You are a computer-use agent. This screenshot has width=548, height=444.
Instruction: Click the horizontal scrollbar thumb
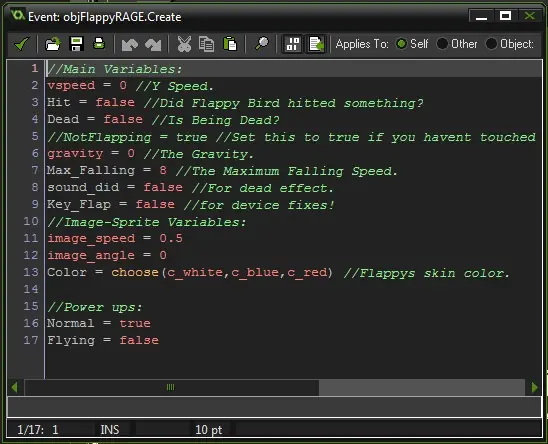click(x=171, y=387)
